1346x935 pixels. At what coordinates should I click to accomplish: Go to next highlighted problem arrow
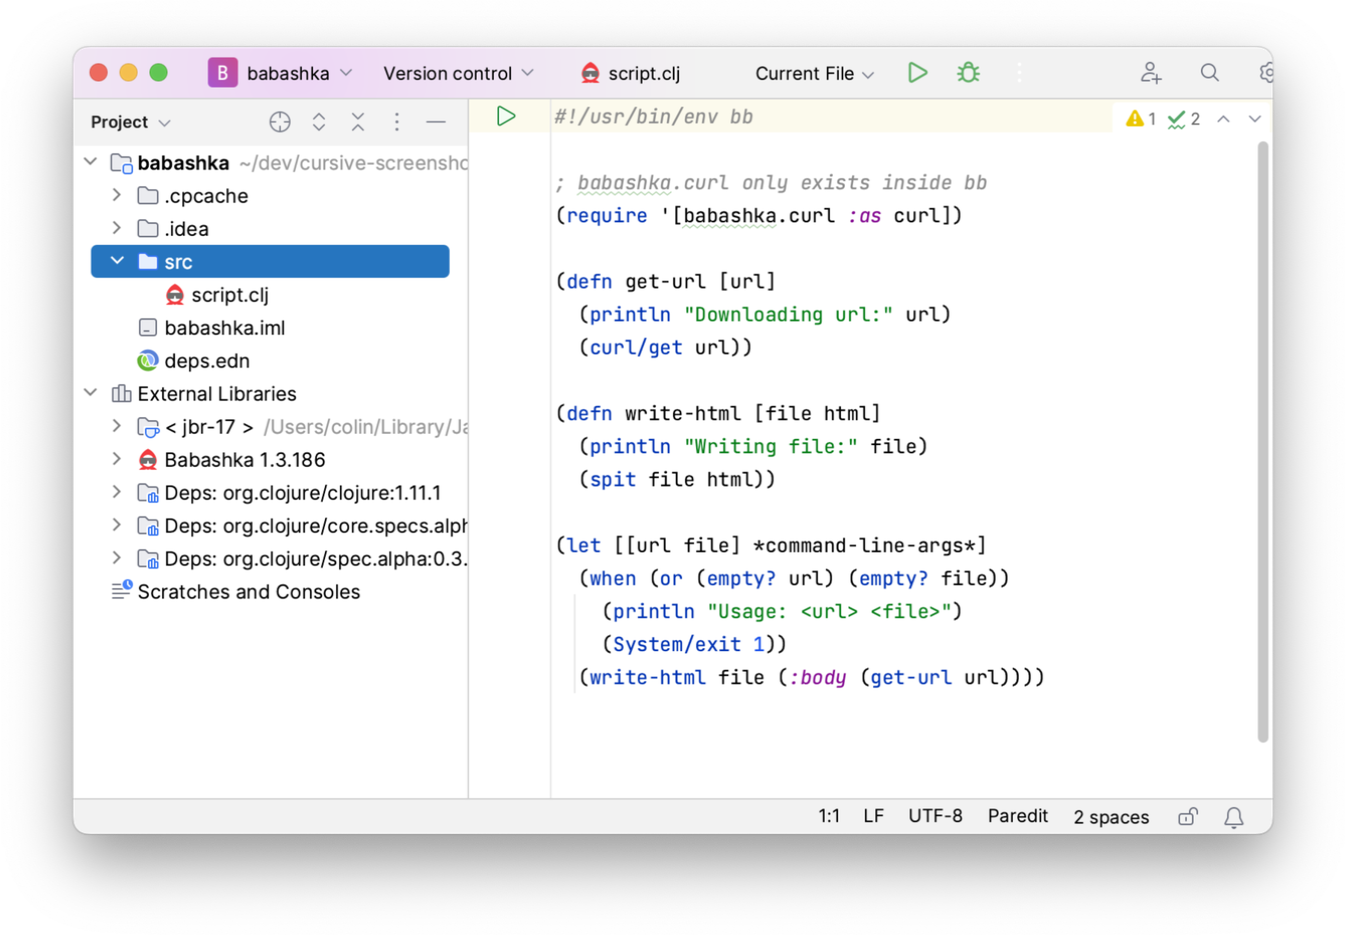pyautogui.click(x=1254, y=119)
